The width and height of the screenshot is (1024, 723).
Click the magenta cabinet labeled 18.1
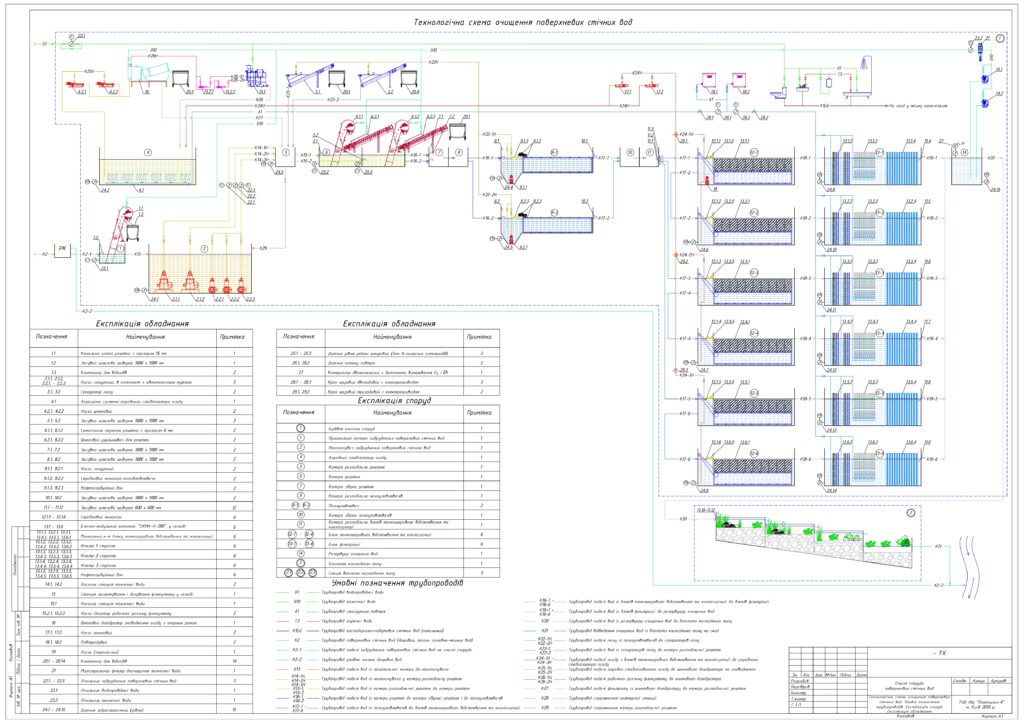[711, 80]
